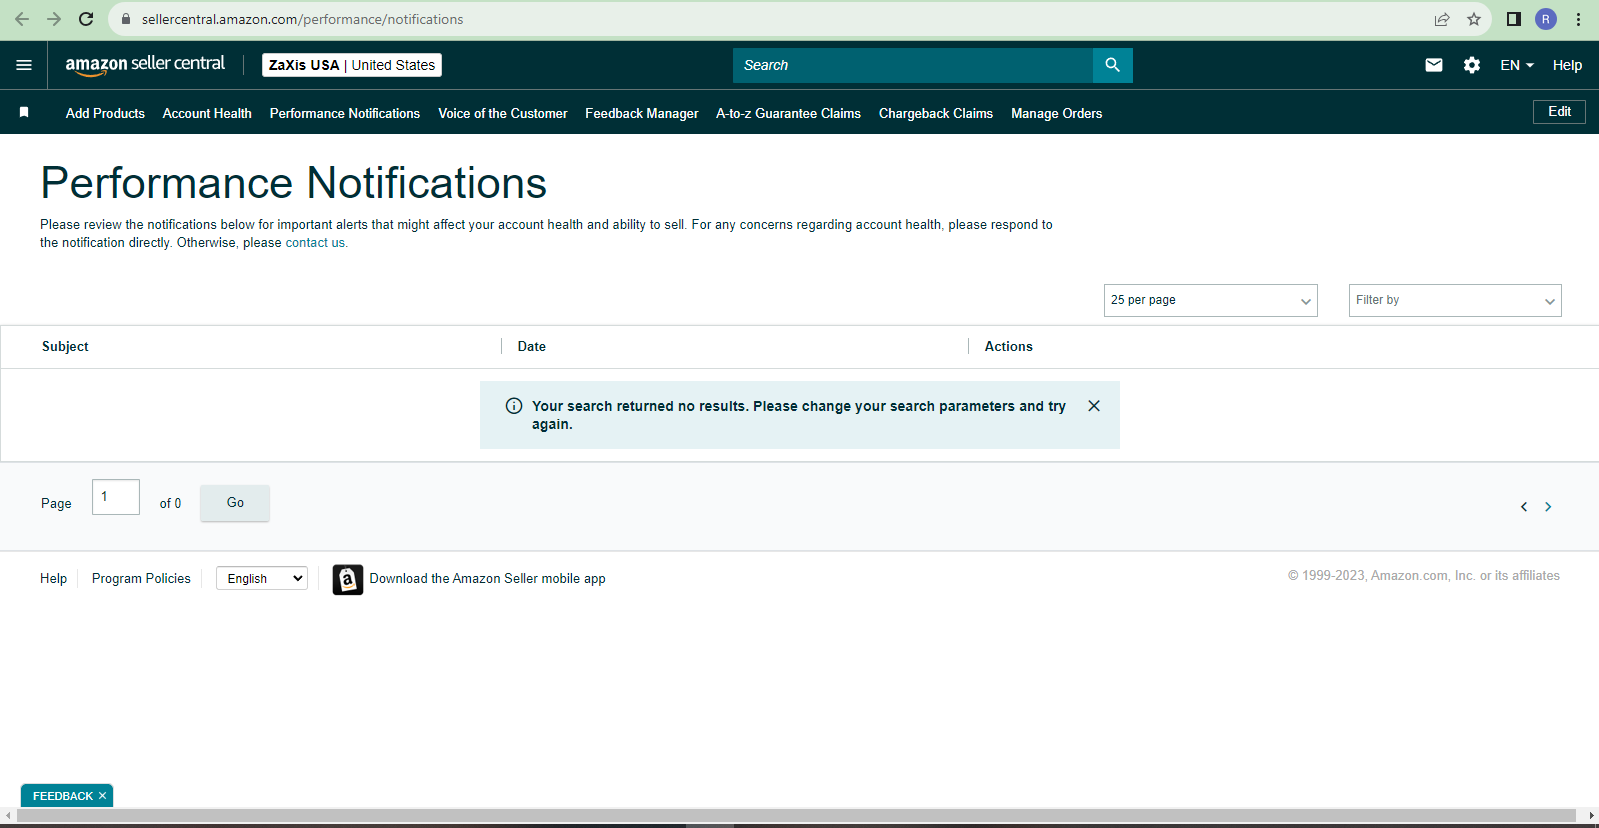View site information lock icon
Viewport: 1599px width, 828px height.
[x=126, y=19]
